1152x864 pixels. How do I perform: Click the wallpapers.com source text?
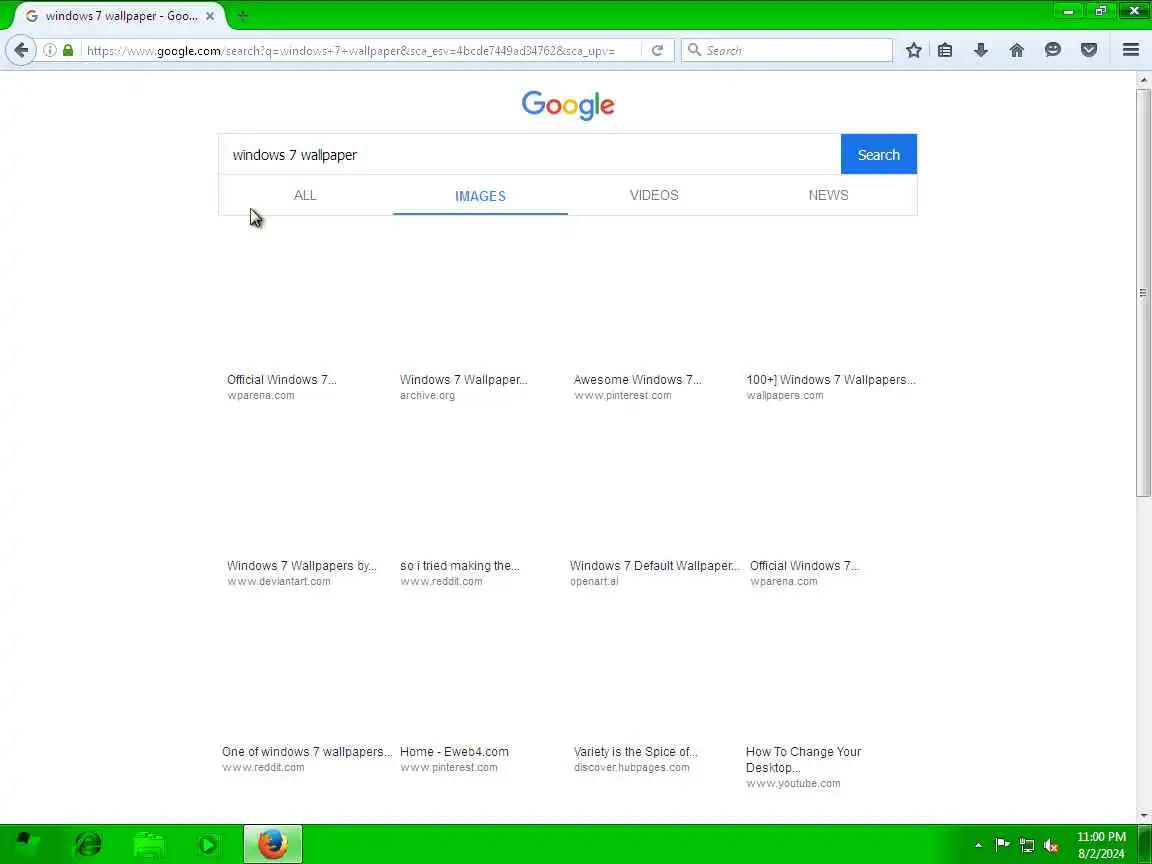click(785, 395)
